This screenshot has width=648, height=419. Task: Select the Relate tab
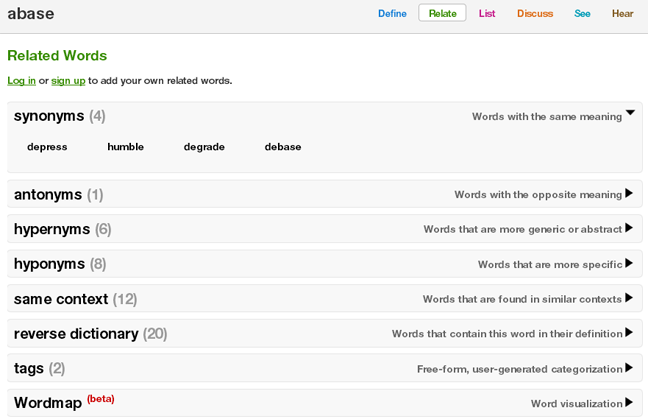click(x=442, y=13)
